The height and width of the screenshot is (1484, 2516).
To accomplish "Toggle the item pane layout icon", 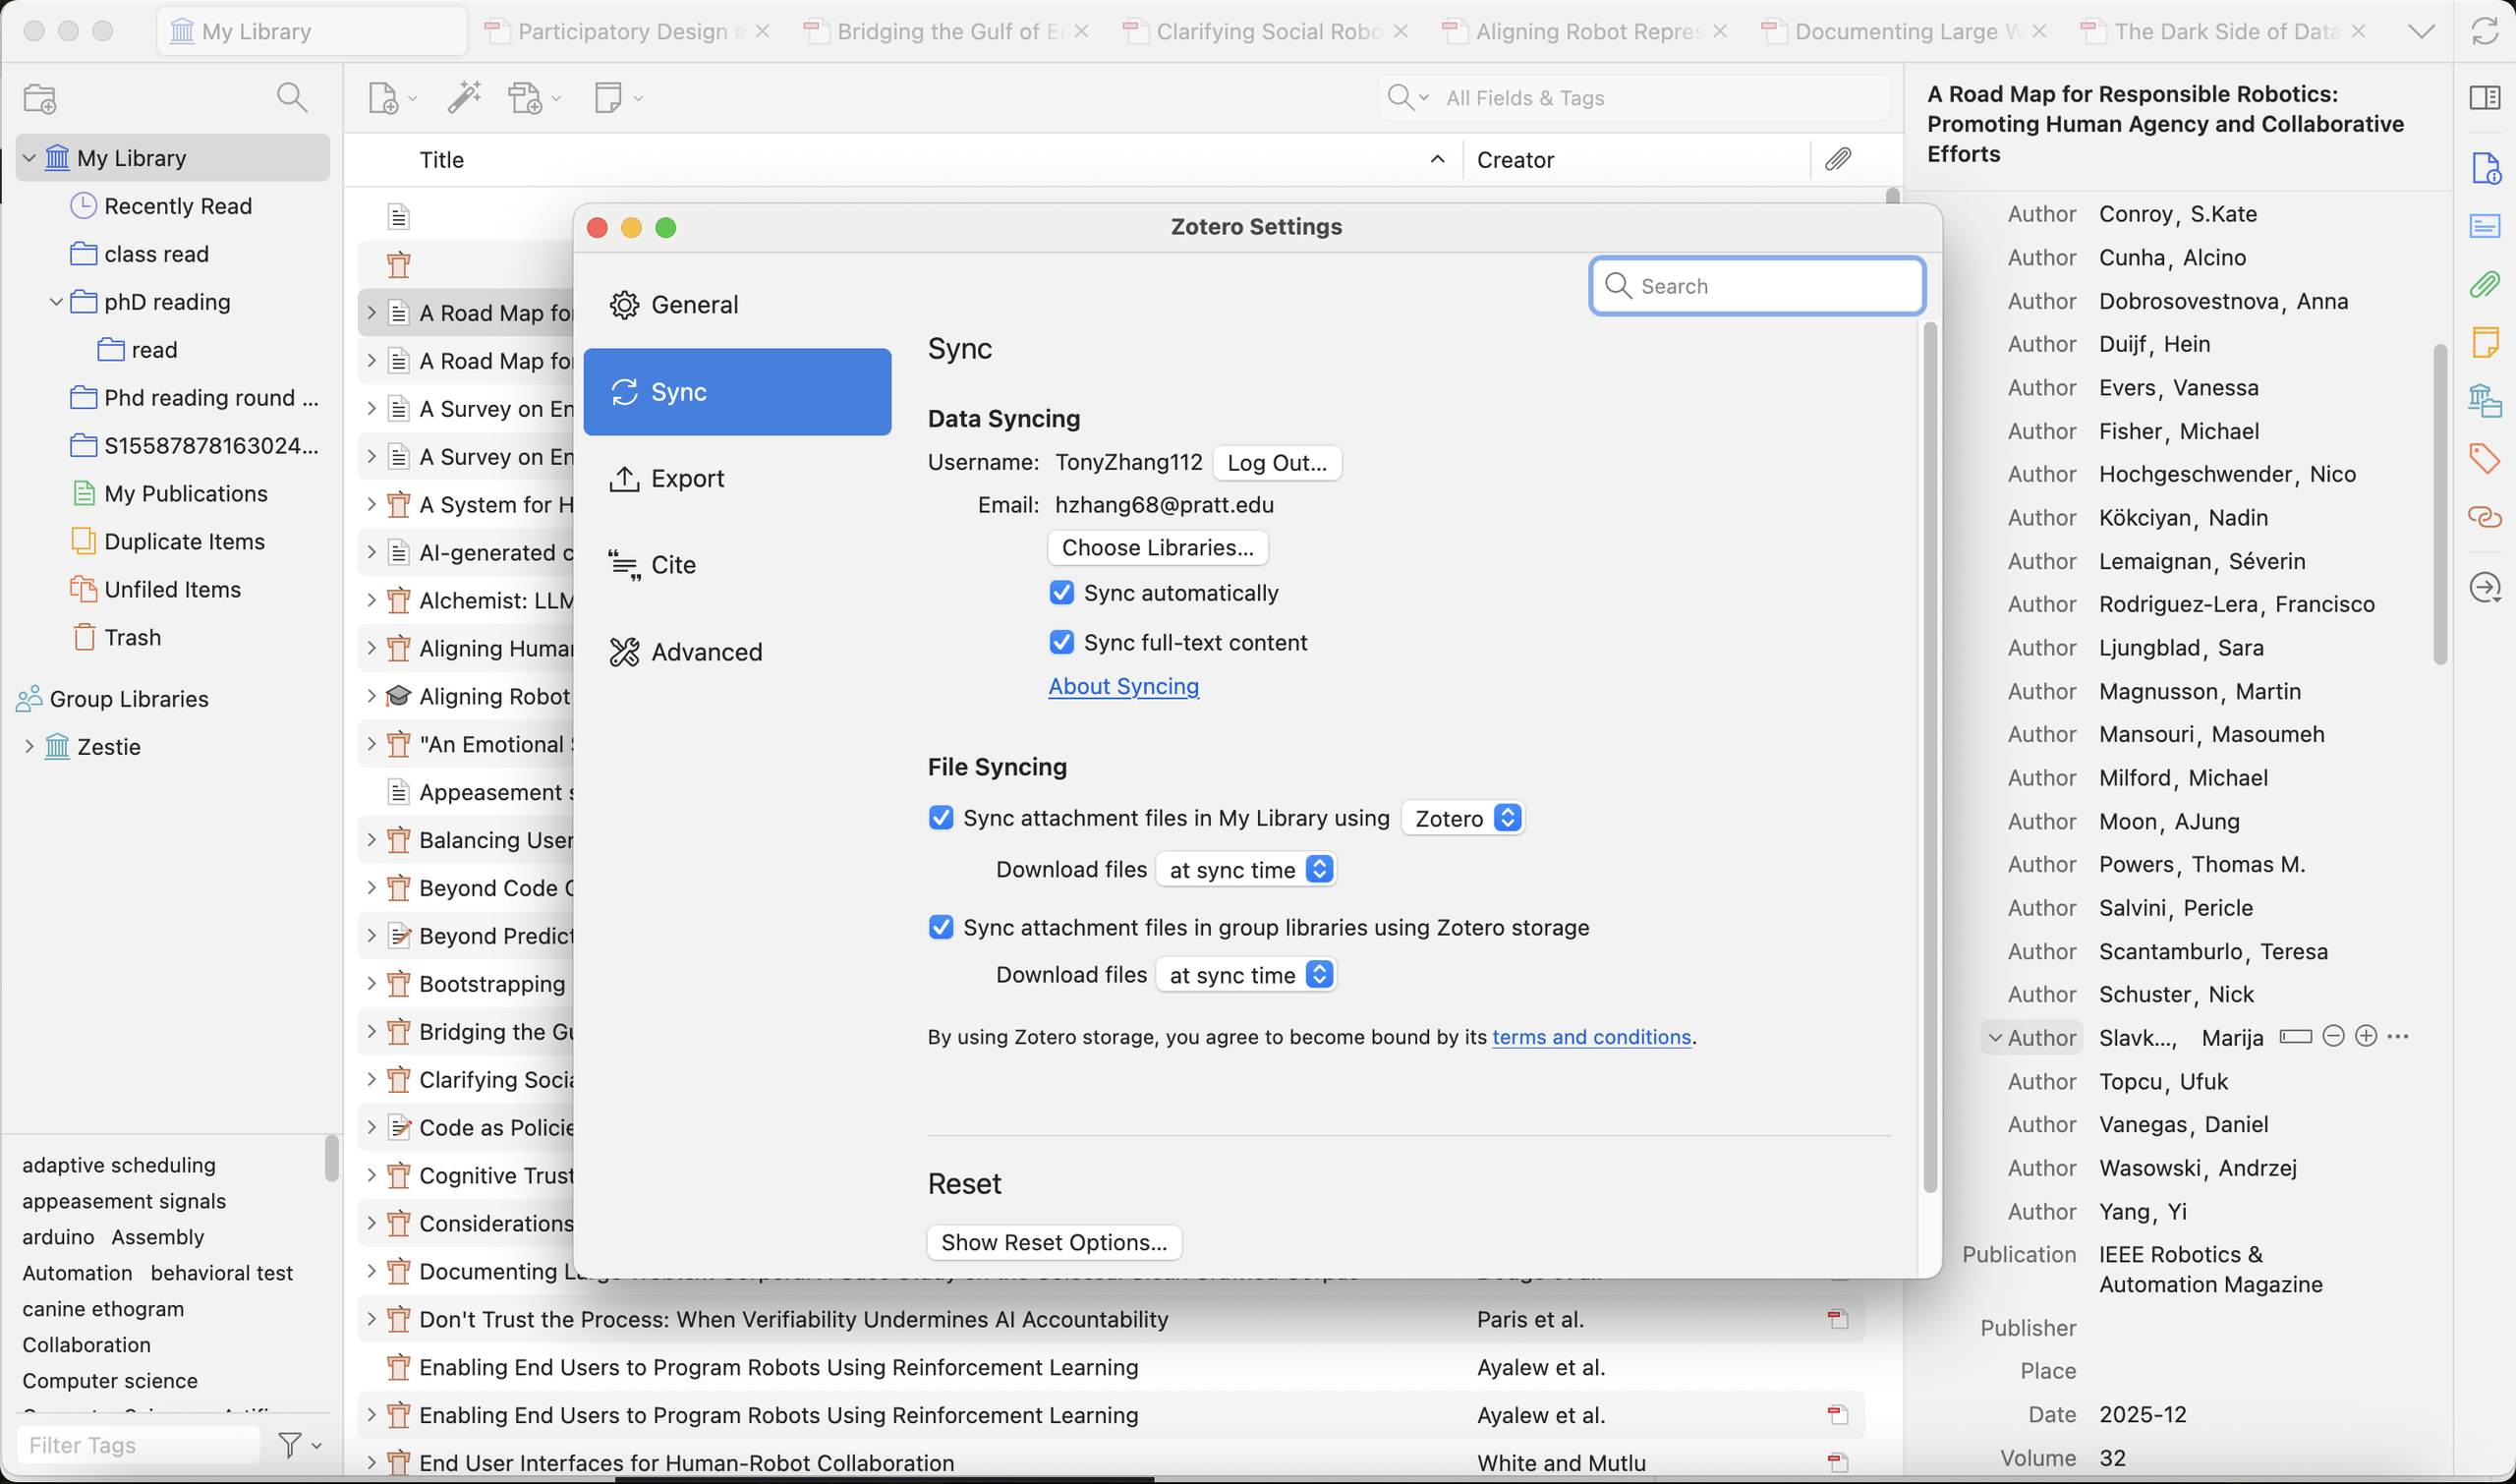I will click(2485, 97).
